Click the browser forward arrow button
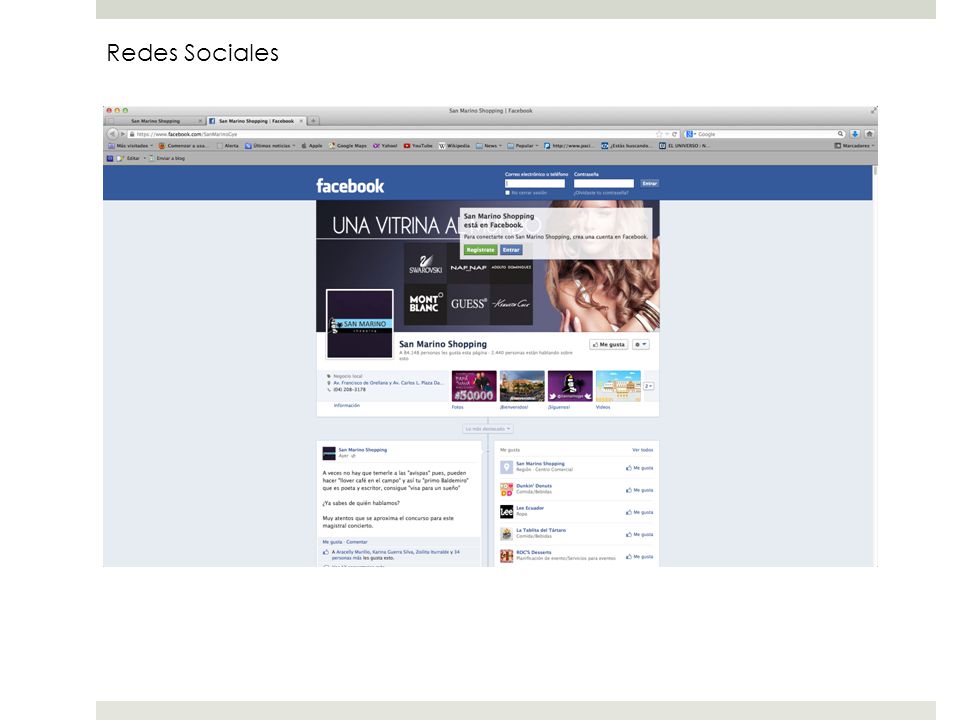 (x=122, y=133)
